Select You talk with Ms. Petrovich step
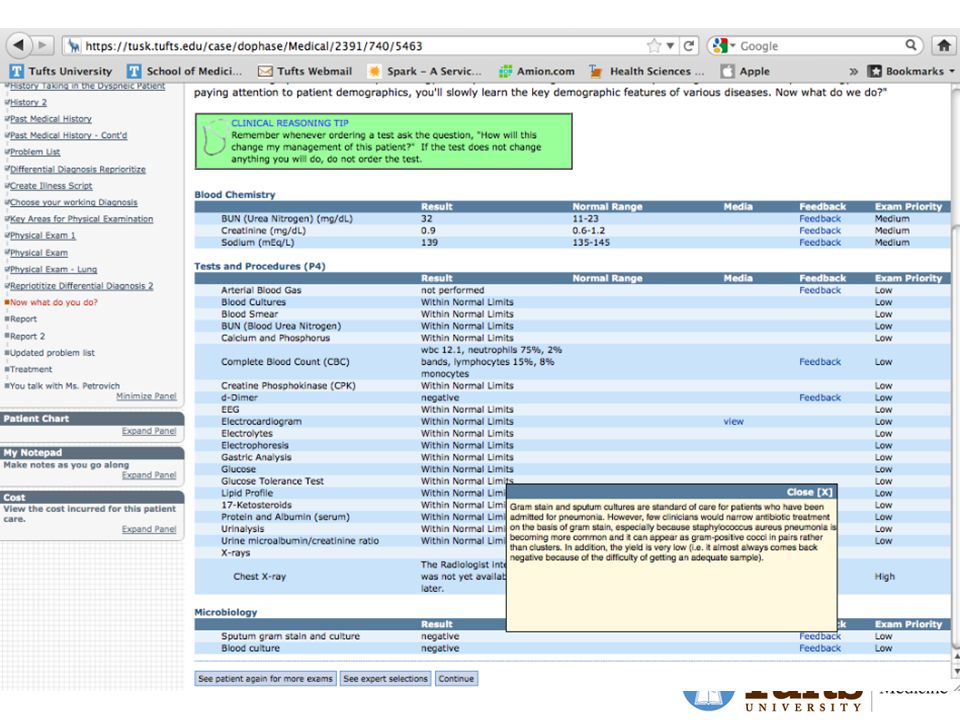Screen dimensions: 960x720 65,386
